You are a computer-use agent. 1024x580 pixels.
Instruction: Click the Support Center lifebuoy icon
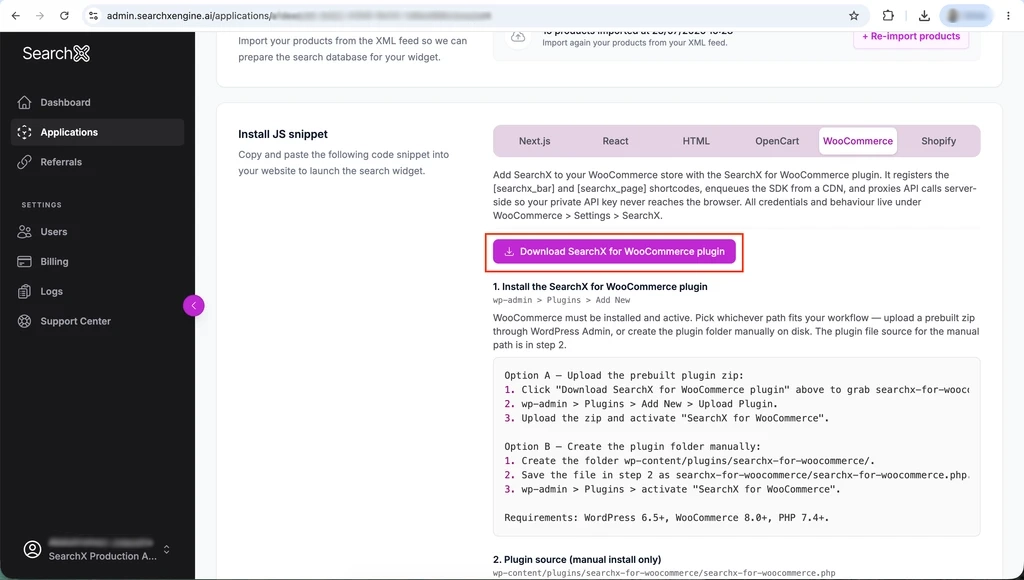click(24, 321)
